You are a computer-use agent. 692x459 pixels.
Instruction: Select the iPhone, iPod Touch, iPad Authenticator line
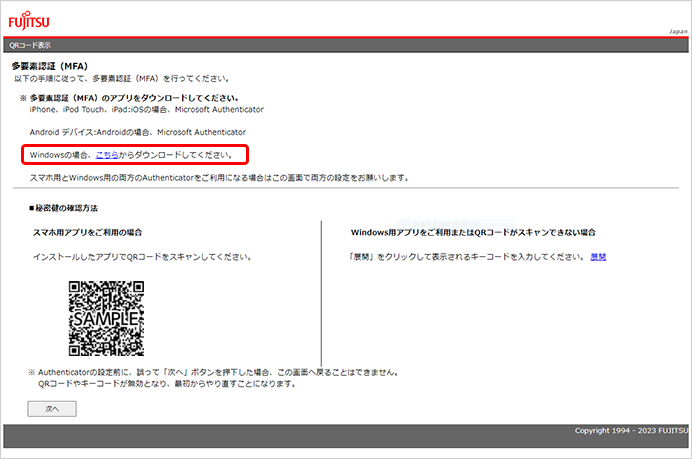[x=147, y=109]
